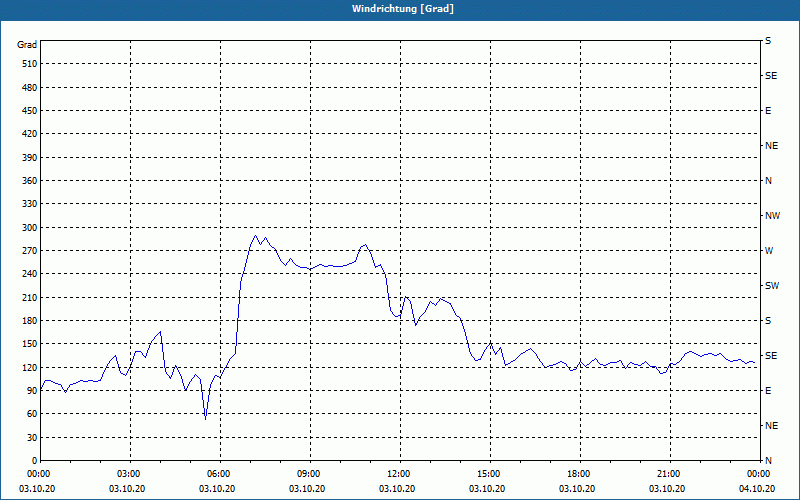Image resolution: width=800 pixels, height=500 pixels.
Task: Click the y-axis value "300"
Action: point(30,228)
